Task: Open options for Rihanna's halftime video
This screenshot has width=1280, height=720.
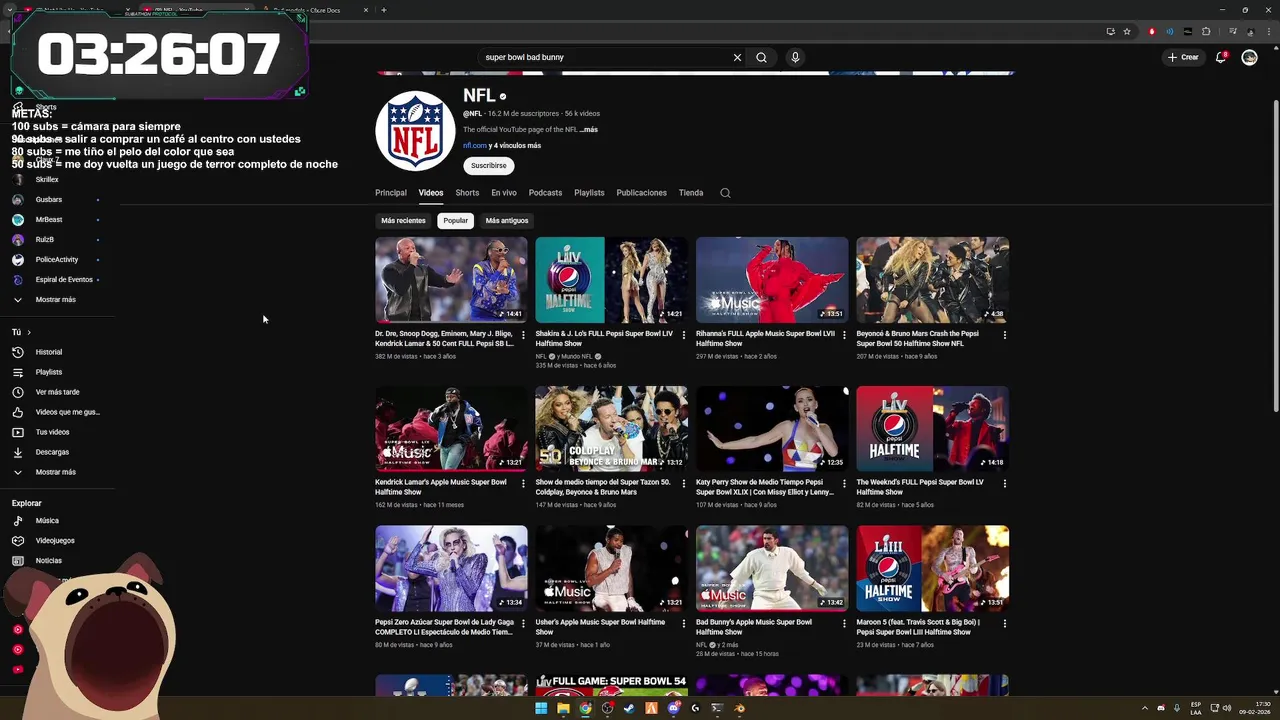Action: (844, 335)
